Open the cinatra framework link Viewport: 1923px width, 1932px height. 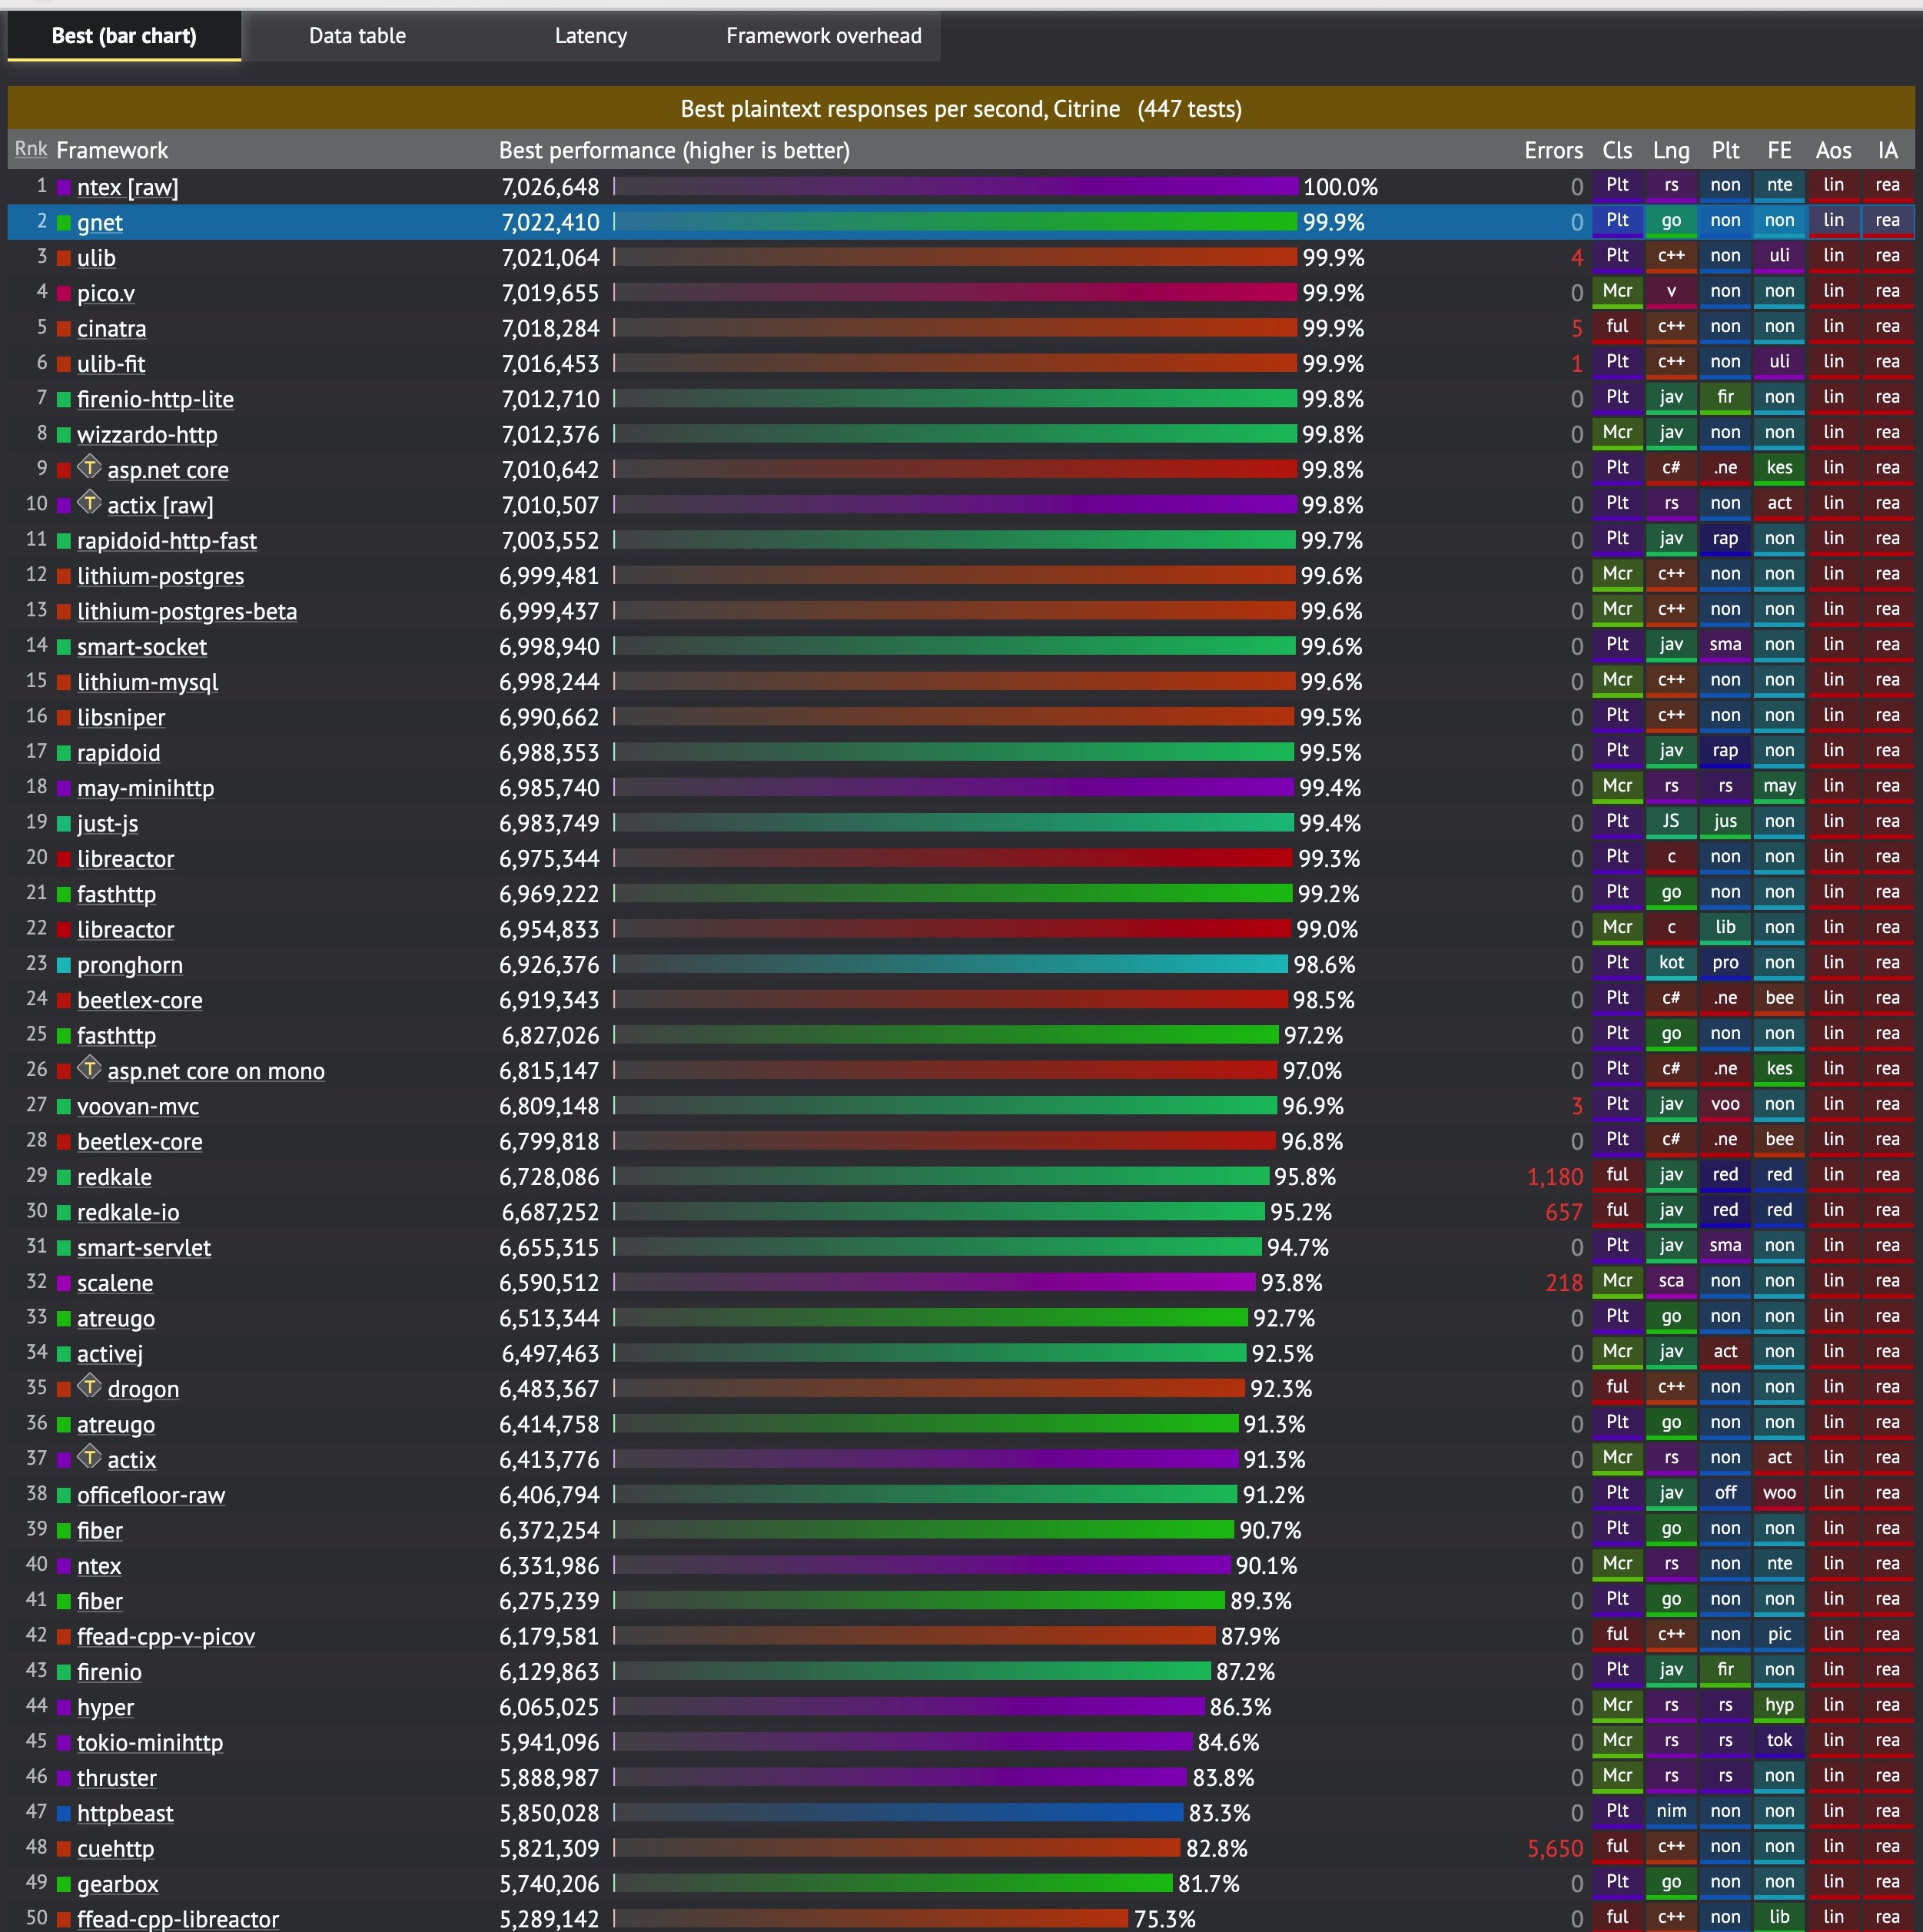click(x=111, y=329)
